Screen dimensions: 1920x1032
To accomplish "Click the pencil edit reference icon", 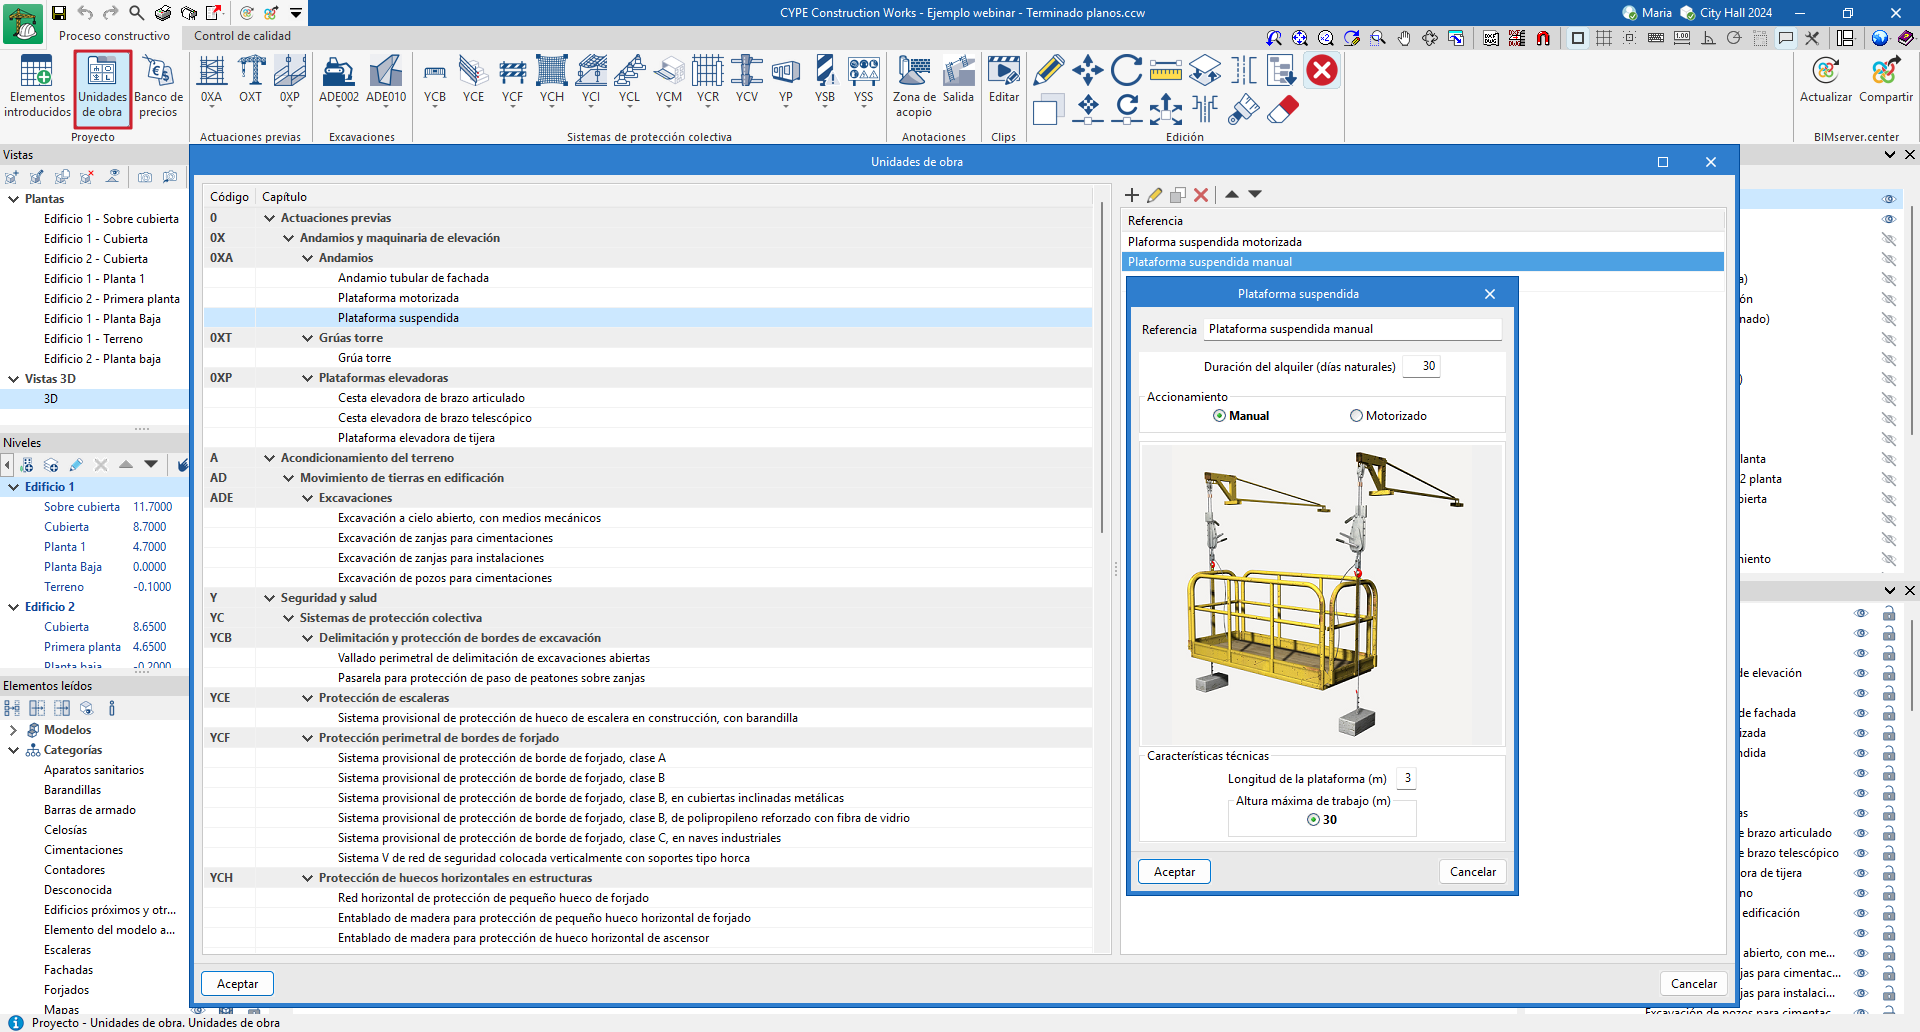I will pyautogui.click(x=1155, y=195).
